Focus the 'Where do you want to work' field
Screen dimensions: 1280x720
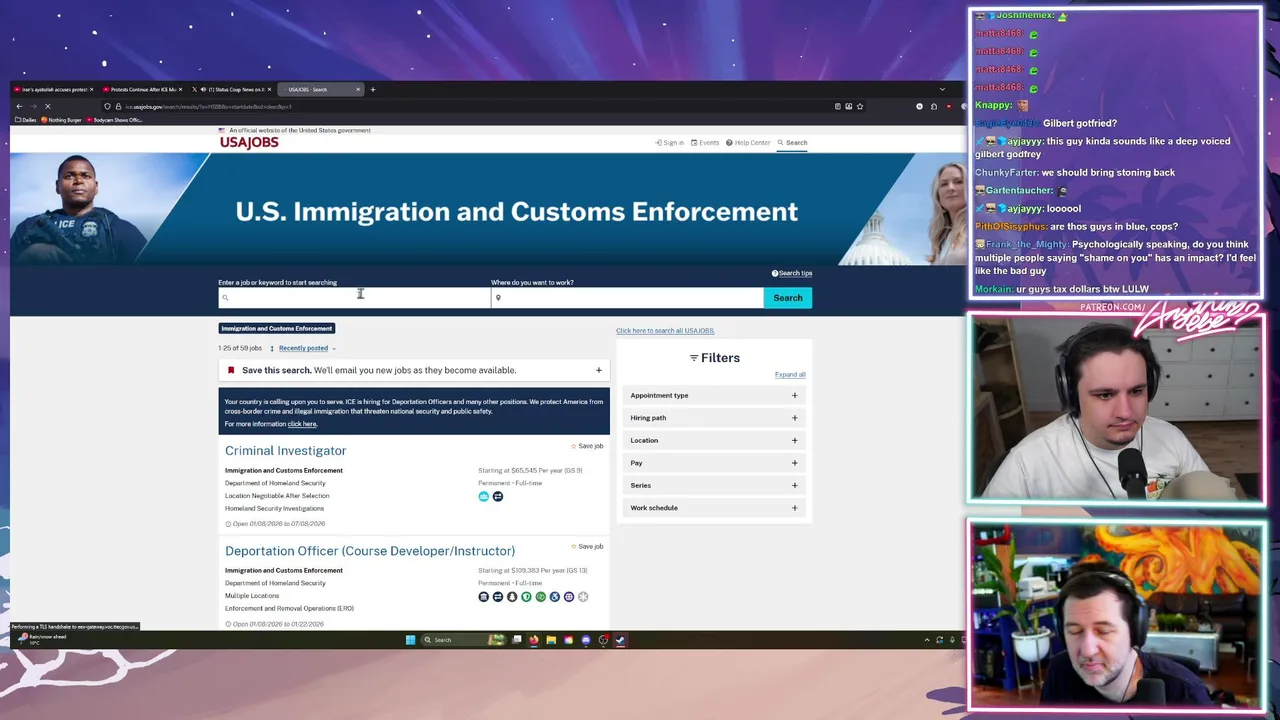click(627, 297)
